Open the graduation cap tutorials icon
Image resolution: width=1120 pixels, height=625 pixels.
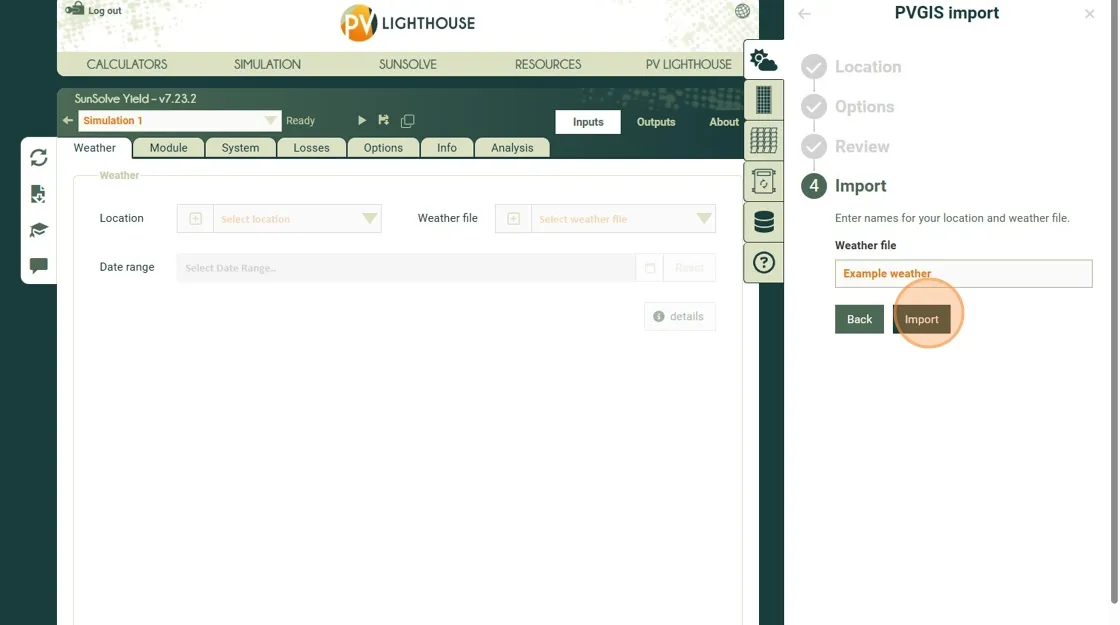coord(39,230)
